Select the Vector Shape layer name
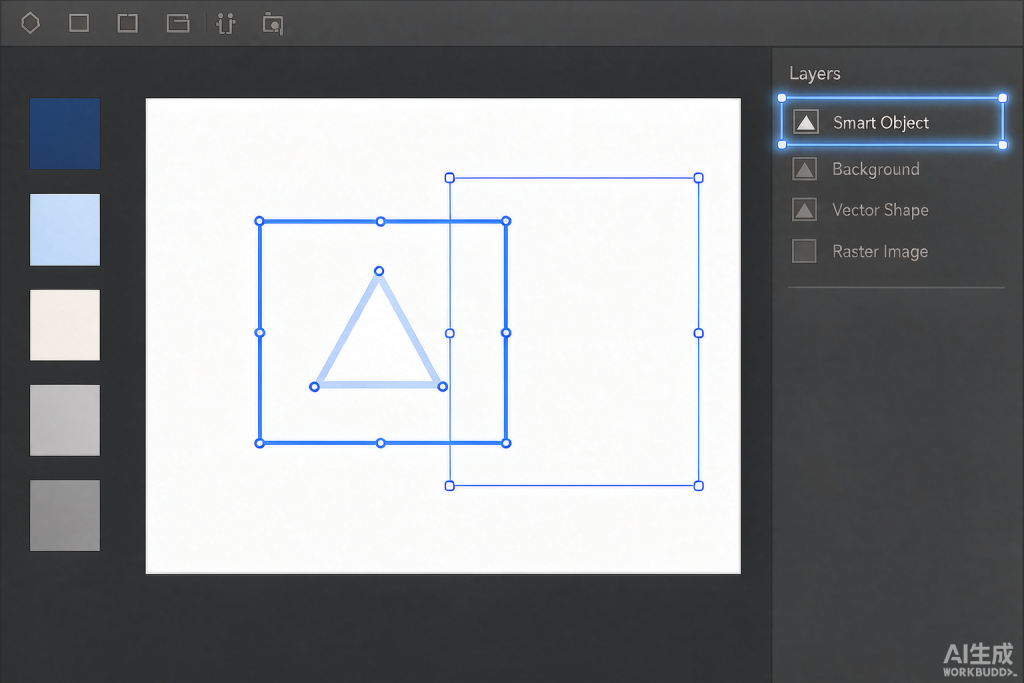The height and width of the screenshot is (683, 1024). [880, 210]
